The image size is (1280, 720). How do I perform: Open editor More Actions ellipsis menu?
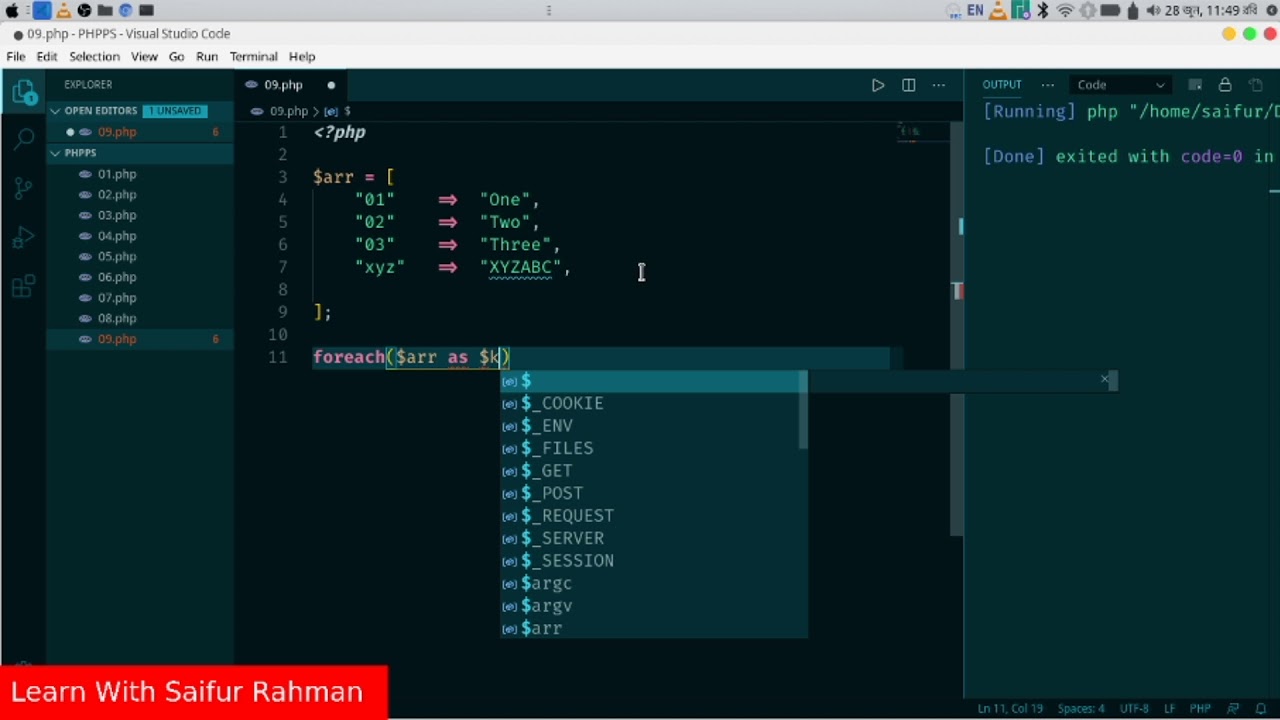(x=938, y=85)
